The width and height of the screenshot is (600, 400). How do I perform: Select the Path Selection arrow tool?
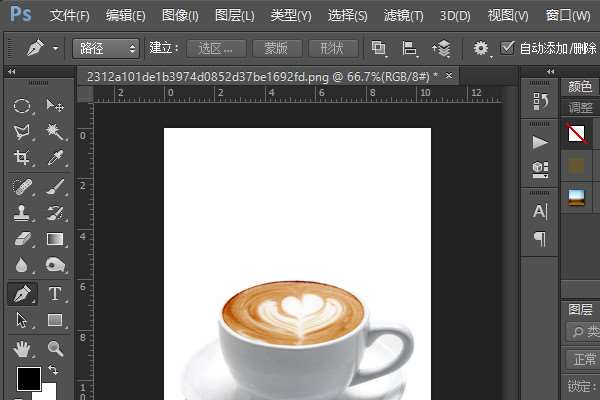(x=21, y=320)
